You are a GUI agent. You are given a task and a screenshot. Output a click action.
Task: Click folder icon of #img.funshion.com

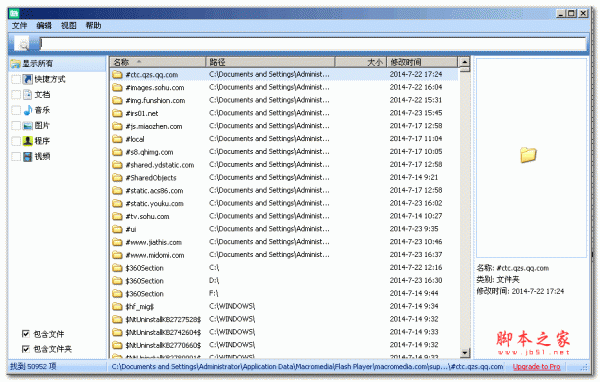[117, 100]
